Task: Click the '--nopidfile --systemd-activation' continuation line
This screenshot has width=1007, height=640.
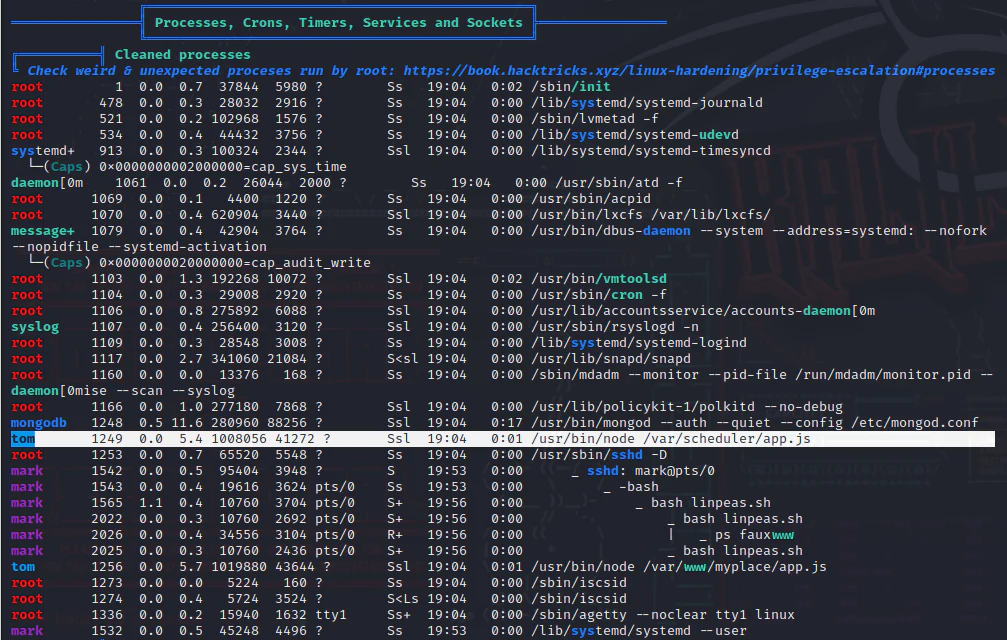Action: [139, 246]
